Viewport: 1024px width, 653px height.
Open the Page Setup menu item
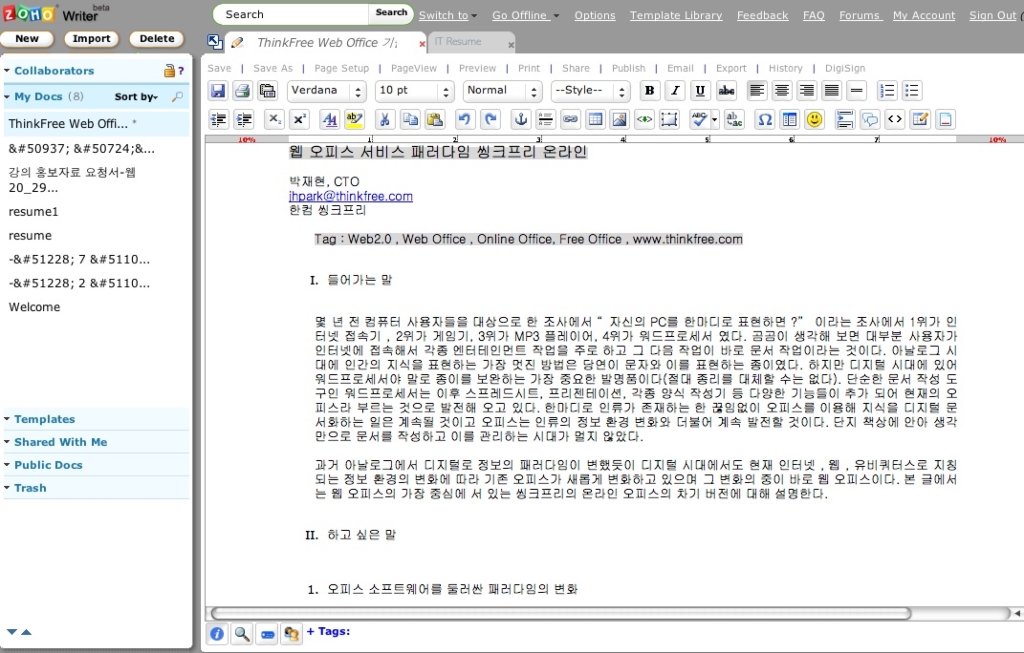(x=342, y=68)
